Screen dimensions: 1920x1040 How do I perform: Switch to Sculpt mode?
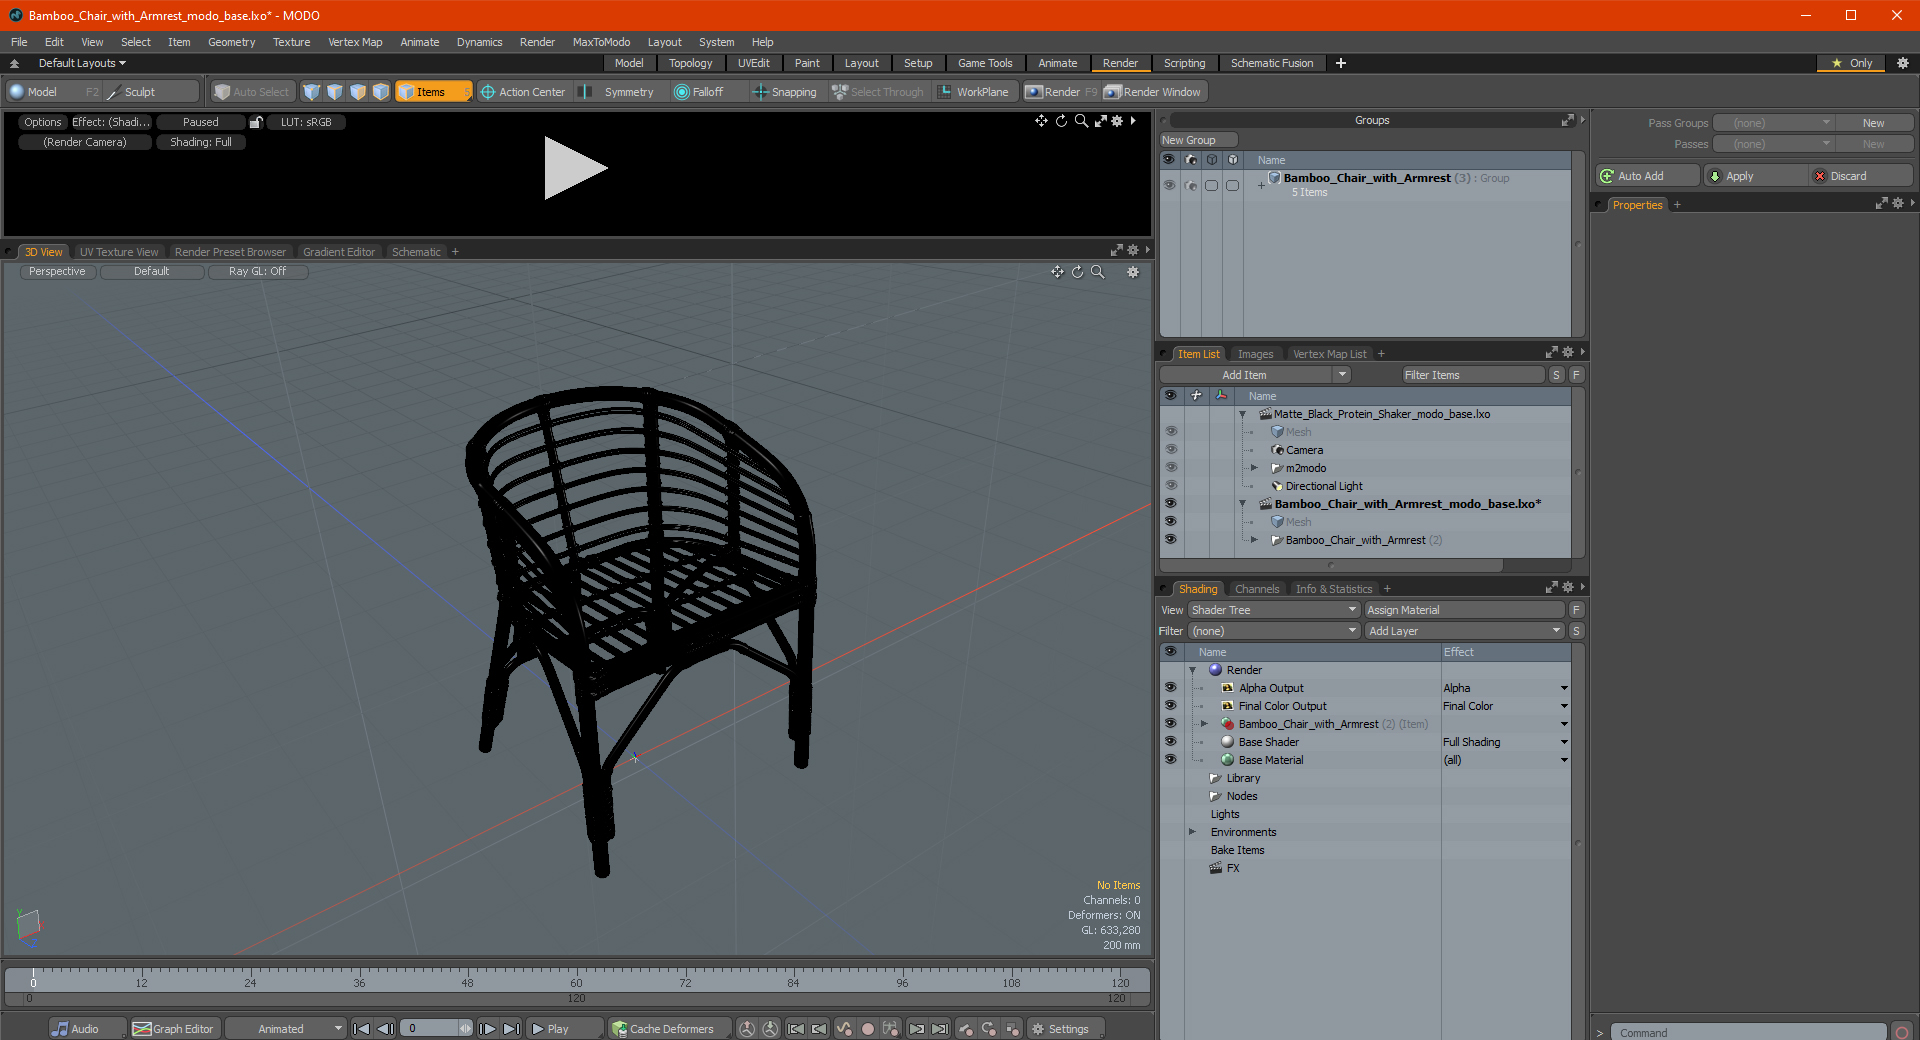tap(151, 92)
